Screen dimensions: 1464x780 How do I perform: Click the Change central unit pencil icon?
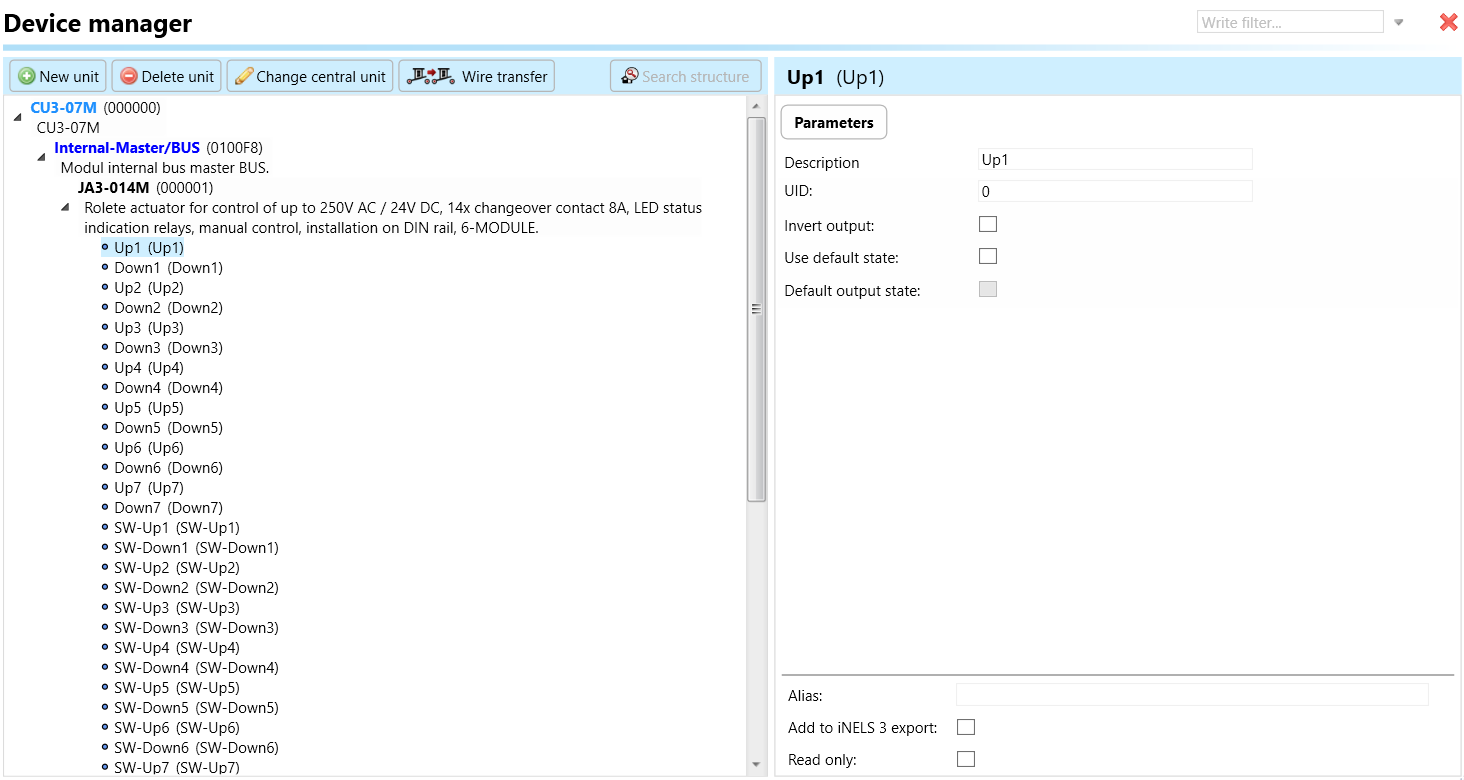click(x=244, y=77)
